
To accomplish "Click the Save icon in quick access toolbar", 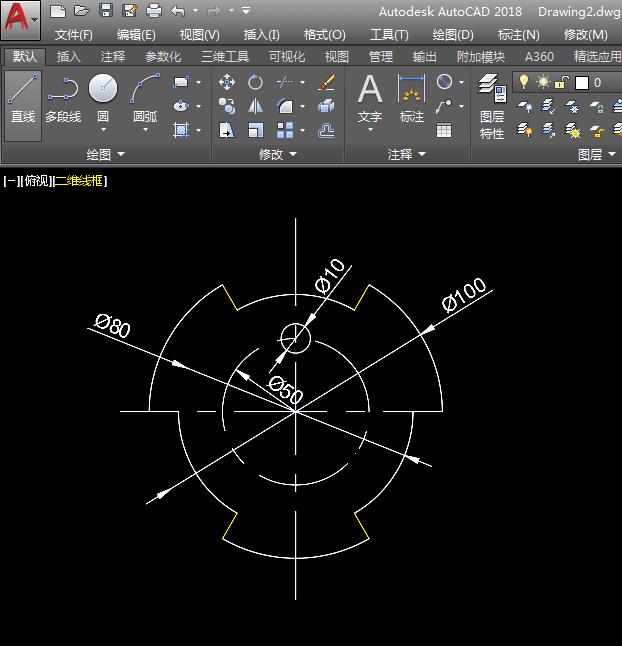I will [106, 11].
